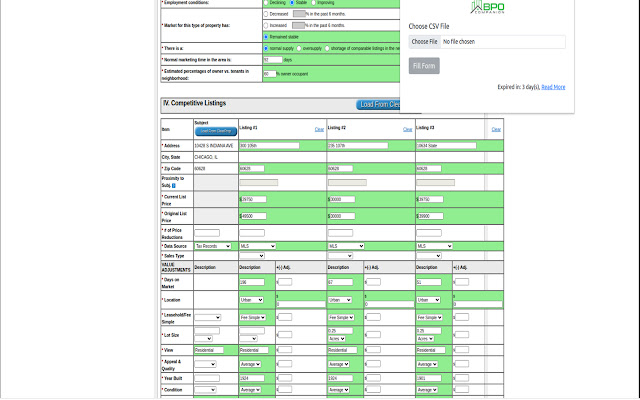
Task: Select the Improving employment conditions radio
Action: [x=314, y=3]
